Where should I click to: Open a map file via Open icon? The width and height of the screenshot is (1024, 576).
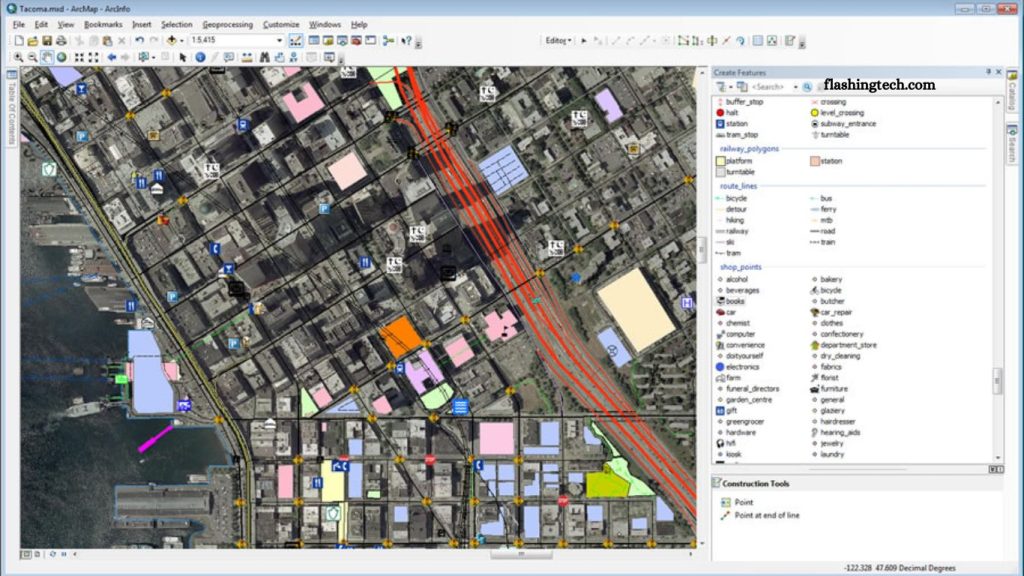tap(33, 40)
